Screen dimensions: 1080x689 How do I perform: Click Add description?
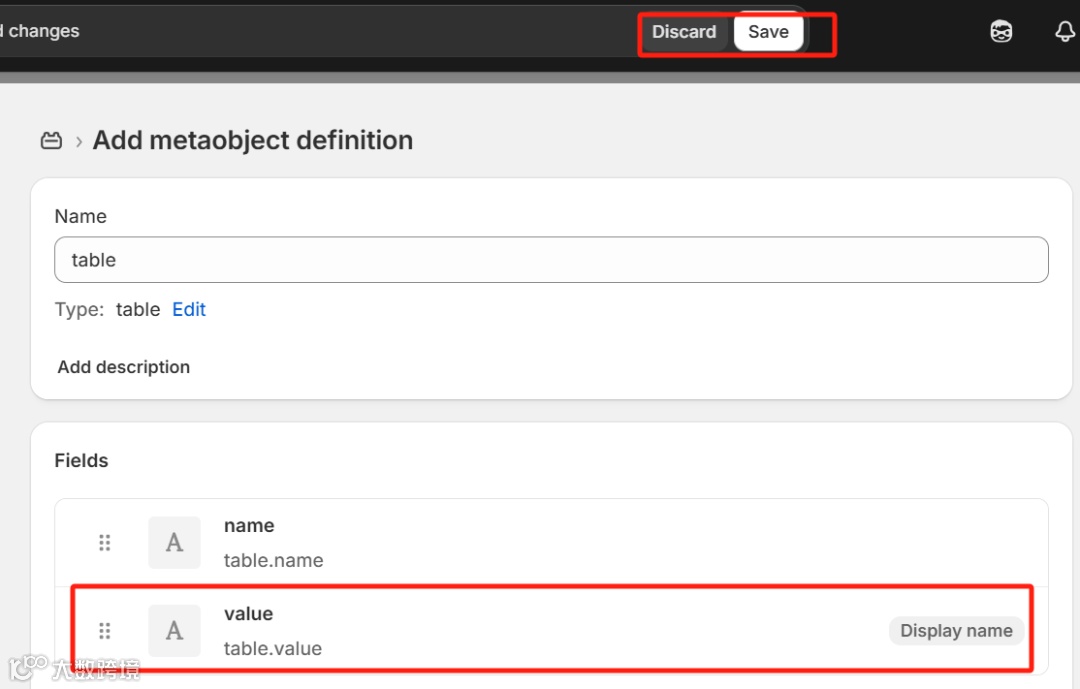tap(124, 367)
